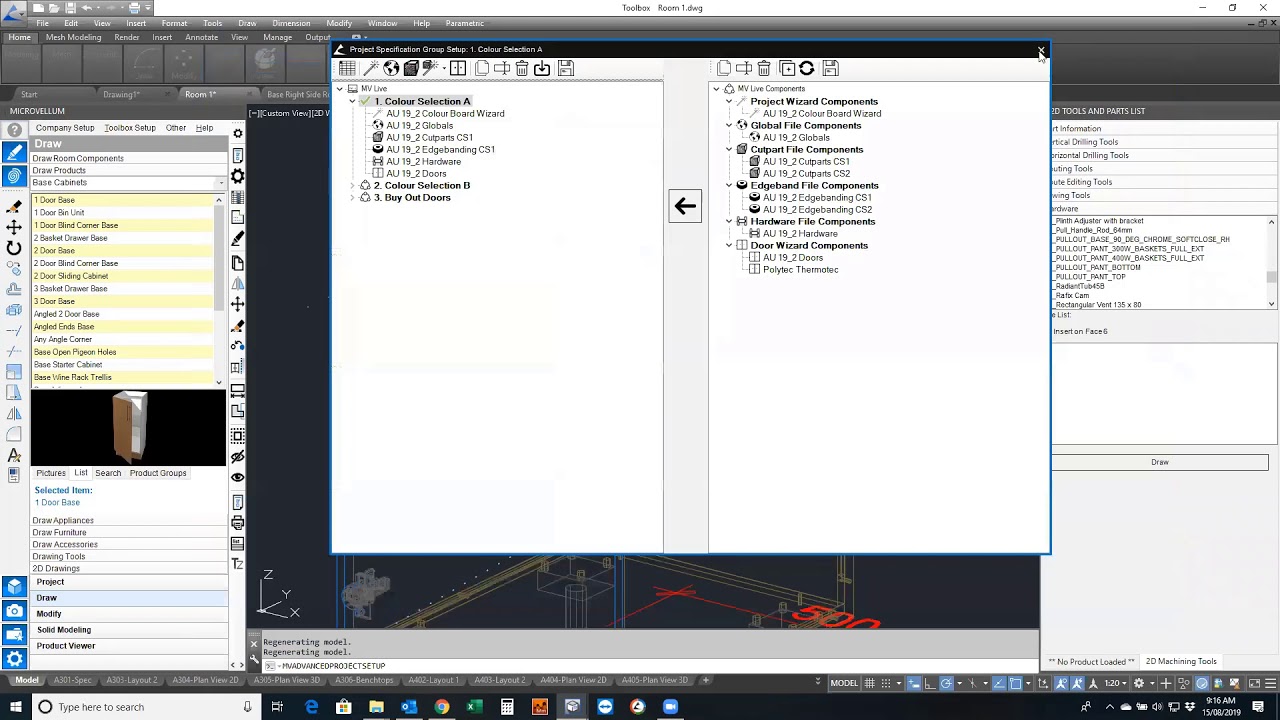Open Excel from Windows taskbar
1280x720 pixels.
pyautogui.click(x=474, y=707)
